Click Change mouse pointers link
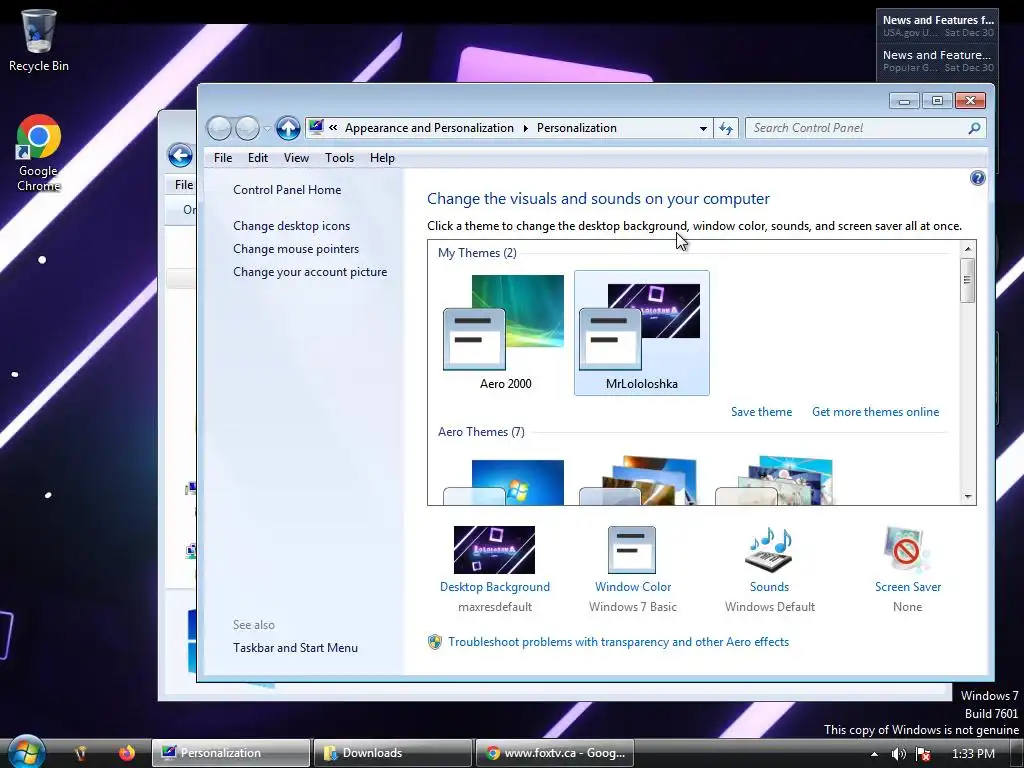 (296, 249)
